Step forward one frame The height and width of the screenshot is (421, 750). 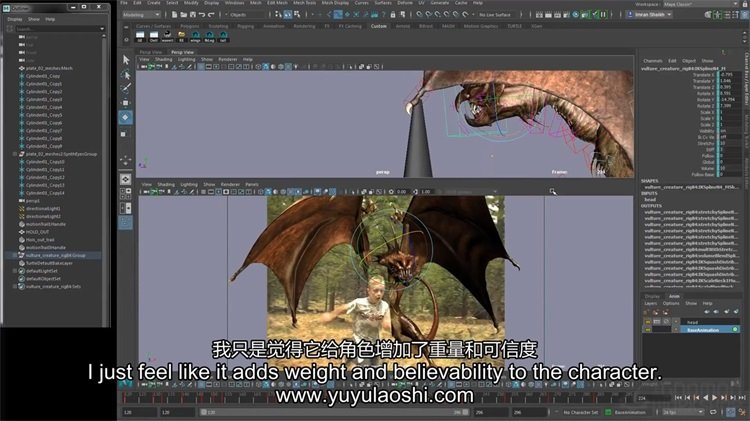point(733,398)
